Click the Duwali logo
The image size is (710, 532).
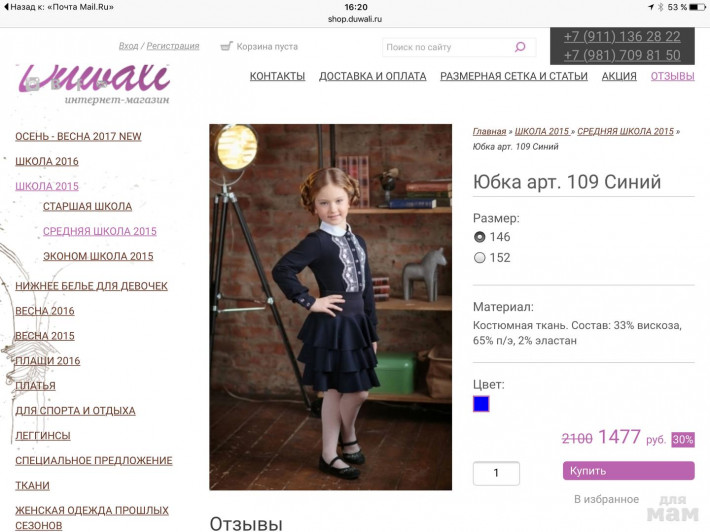pyautogui.click(x=94, y=84)
